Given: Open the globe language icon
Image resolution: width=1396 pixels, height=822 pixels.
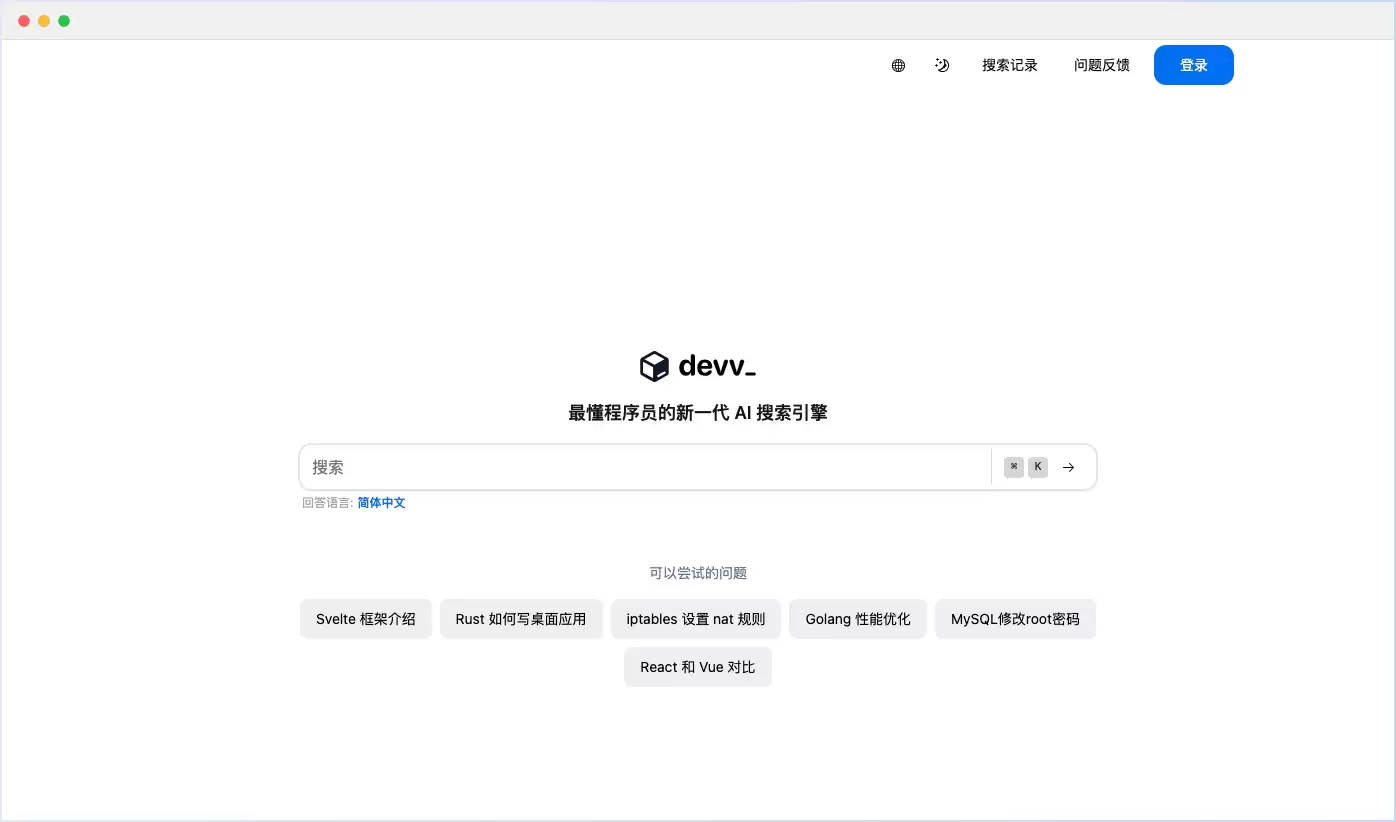Looking at the screenshot, I should click(897, 64).
